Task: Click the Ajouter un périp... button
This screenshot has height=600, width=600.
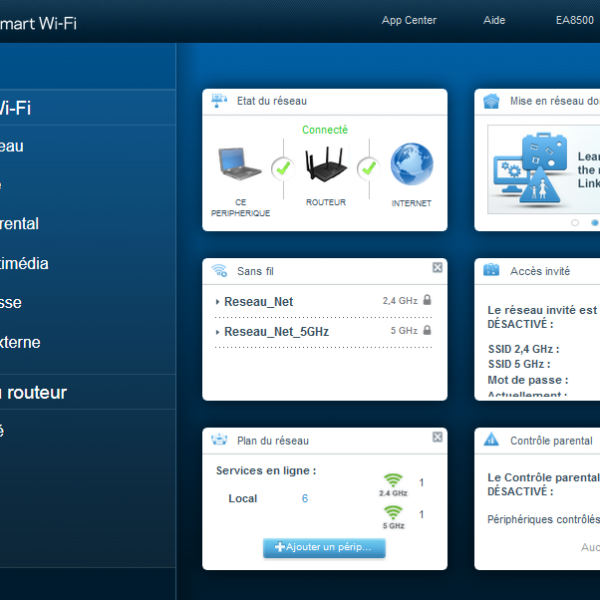Action: click(x=324, y=547)
